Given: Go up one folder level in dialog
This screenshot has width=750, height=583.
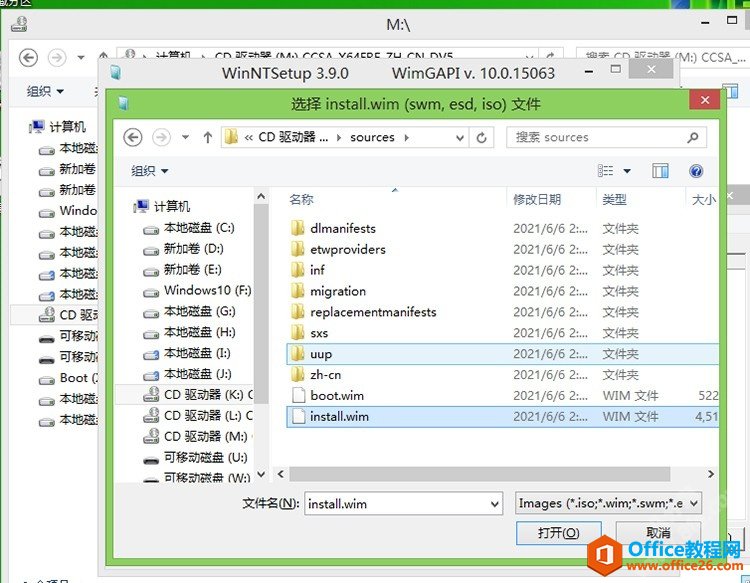Looking at the screenshot, I should tap(208, 138).
